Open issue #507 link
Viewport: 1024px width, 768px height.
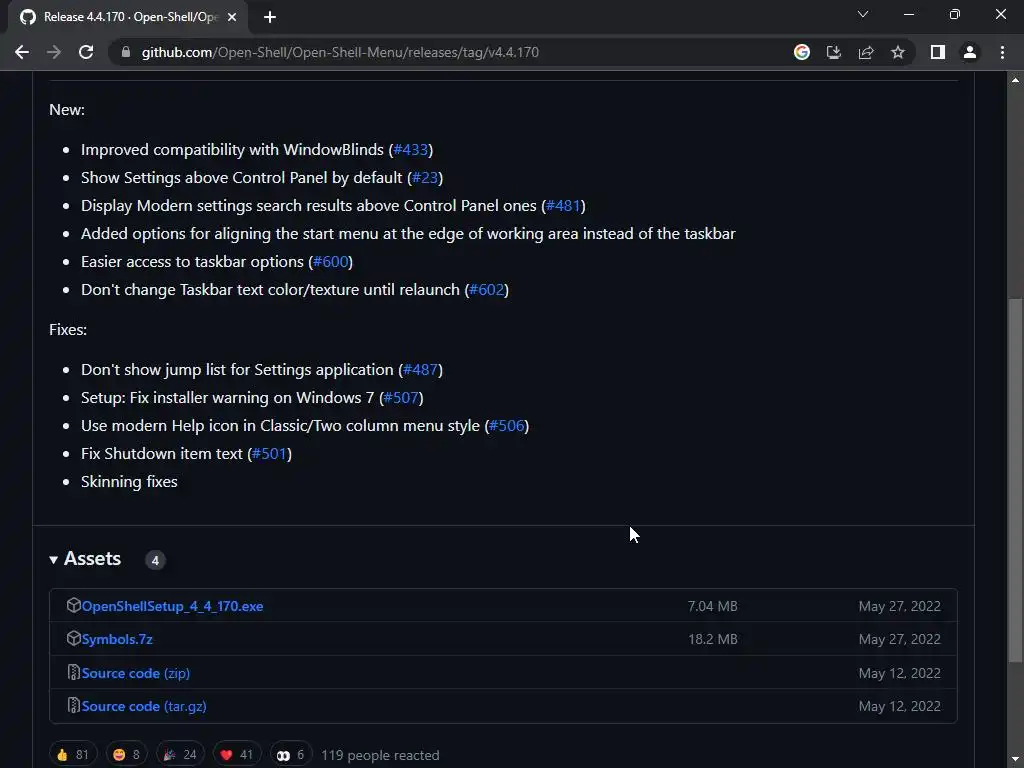pos(401,398)
